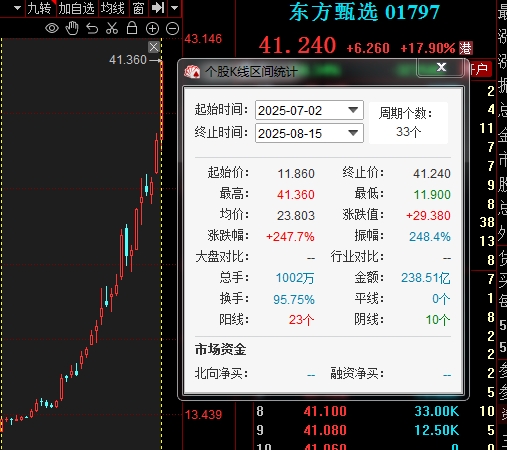Click the 周期个数 33个 box

(x=408, y=123)
